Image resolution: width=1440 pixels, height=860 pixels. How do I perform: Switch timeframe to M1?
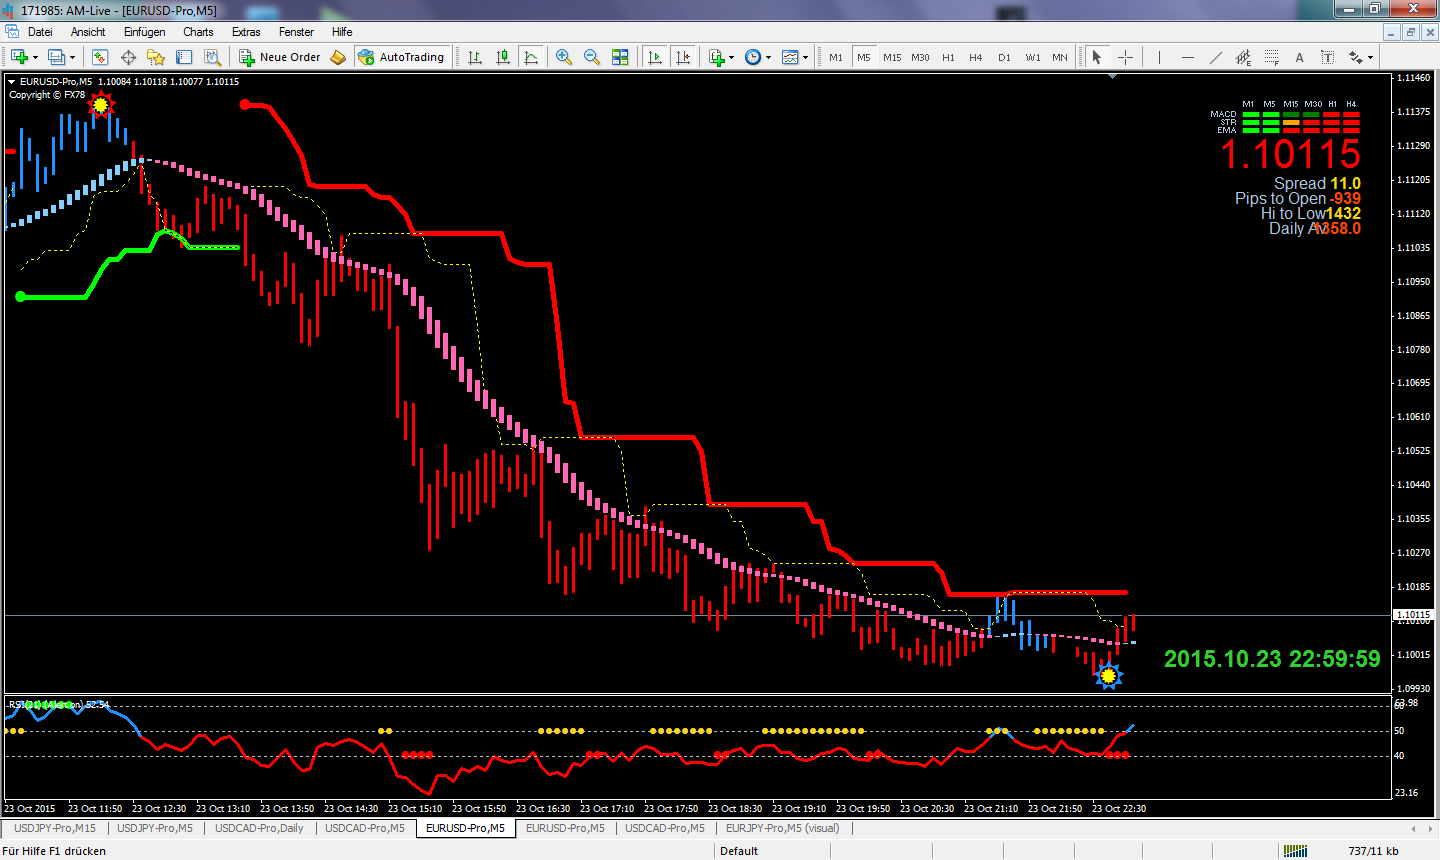[x=836, y=57]
